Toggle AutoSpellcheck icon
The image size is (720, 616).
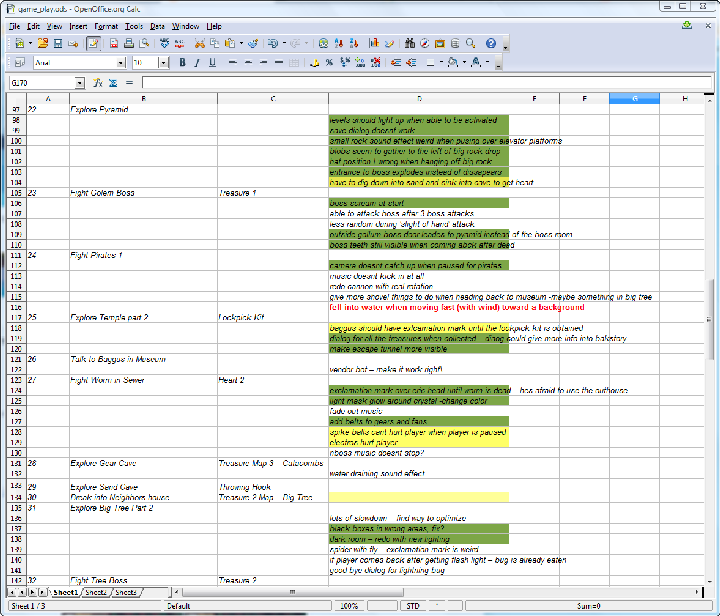coord(180,43)
